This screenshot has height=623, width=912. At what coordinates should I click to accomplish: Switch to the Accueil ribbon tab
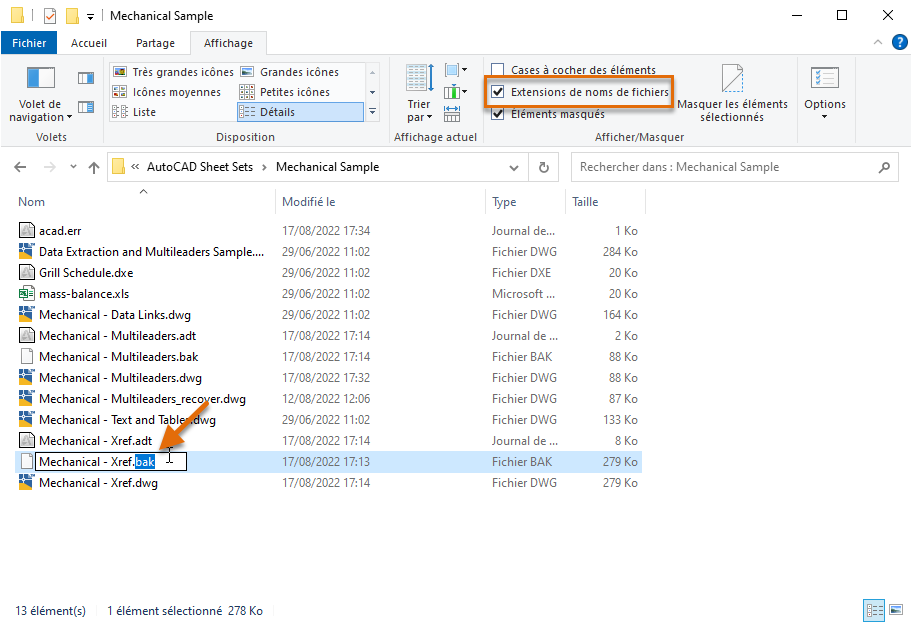click(x=89, y=43)
